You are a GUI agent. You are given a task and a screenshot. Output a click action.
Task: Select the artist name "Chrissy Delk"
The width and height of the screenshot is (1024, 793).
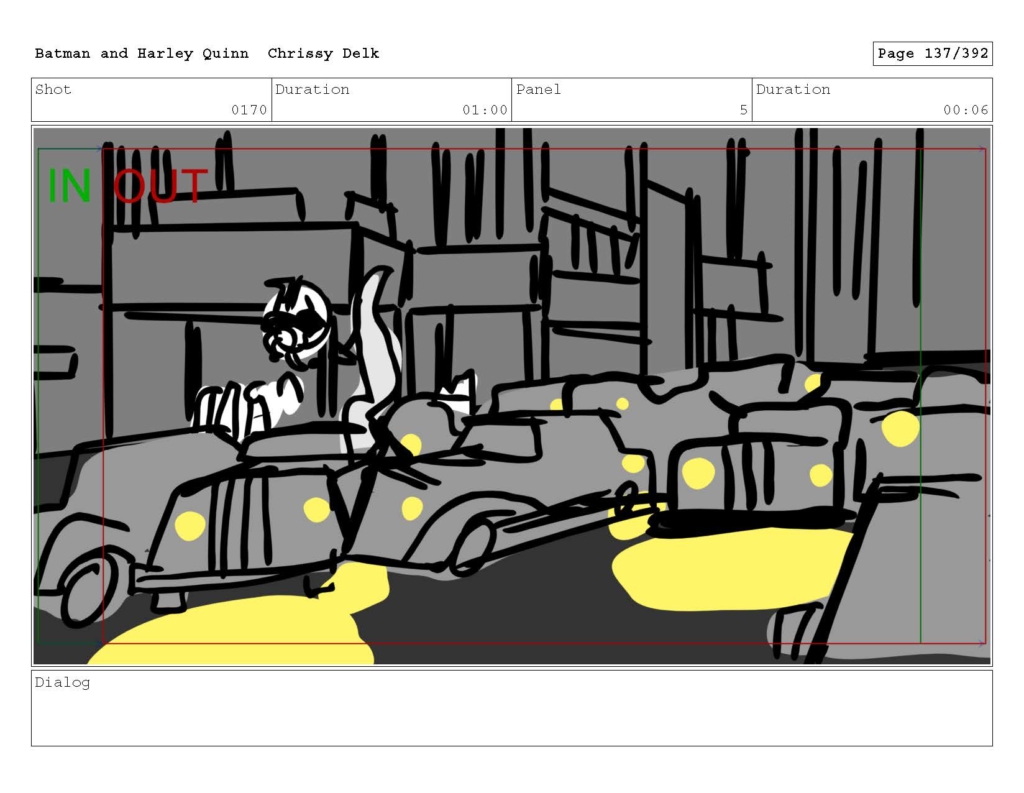point(323,54)
